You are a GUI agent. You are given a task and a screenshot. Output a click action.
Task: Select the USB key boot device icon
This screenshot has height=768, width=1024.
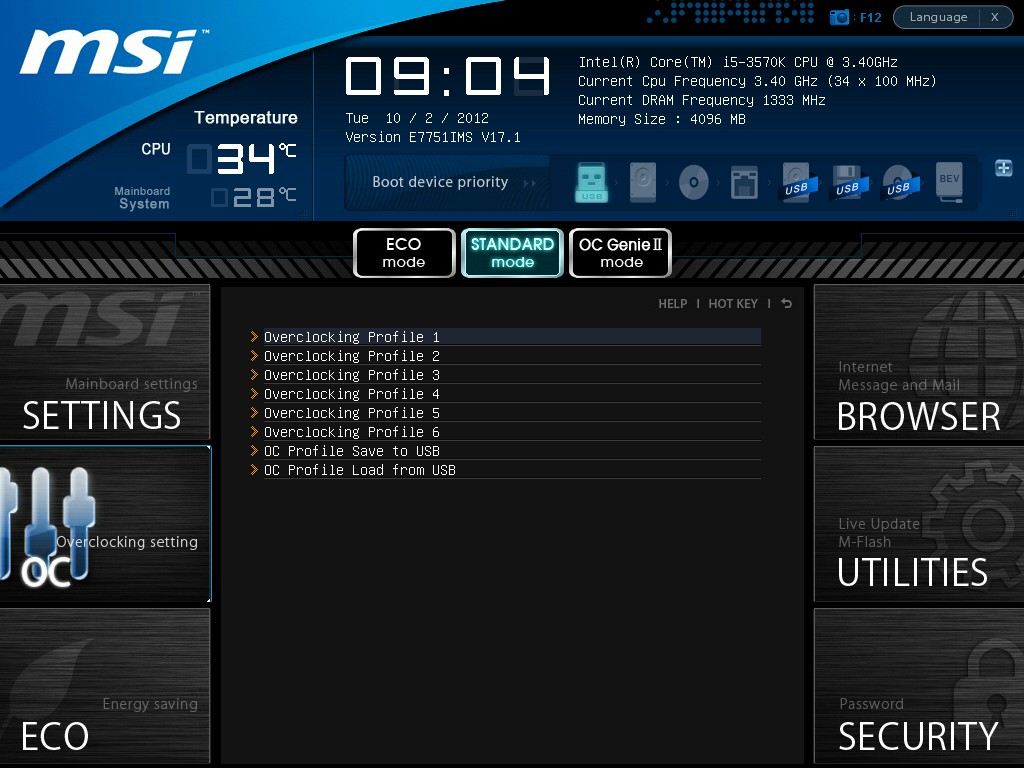pos(592,182)
